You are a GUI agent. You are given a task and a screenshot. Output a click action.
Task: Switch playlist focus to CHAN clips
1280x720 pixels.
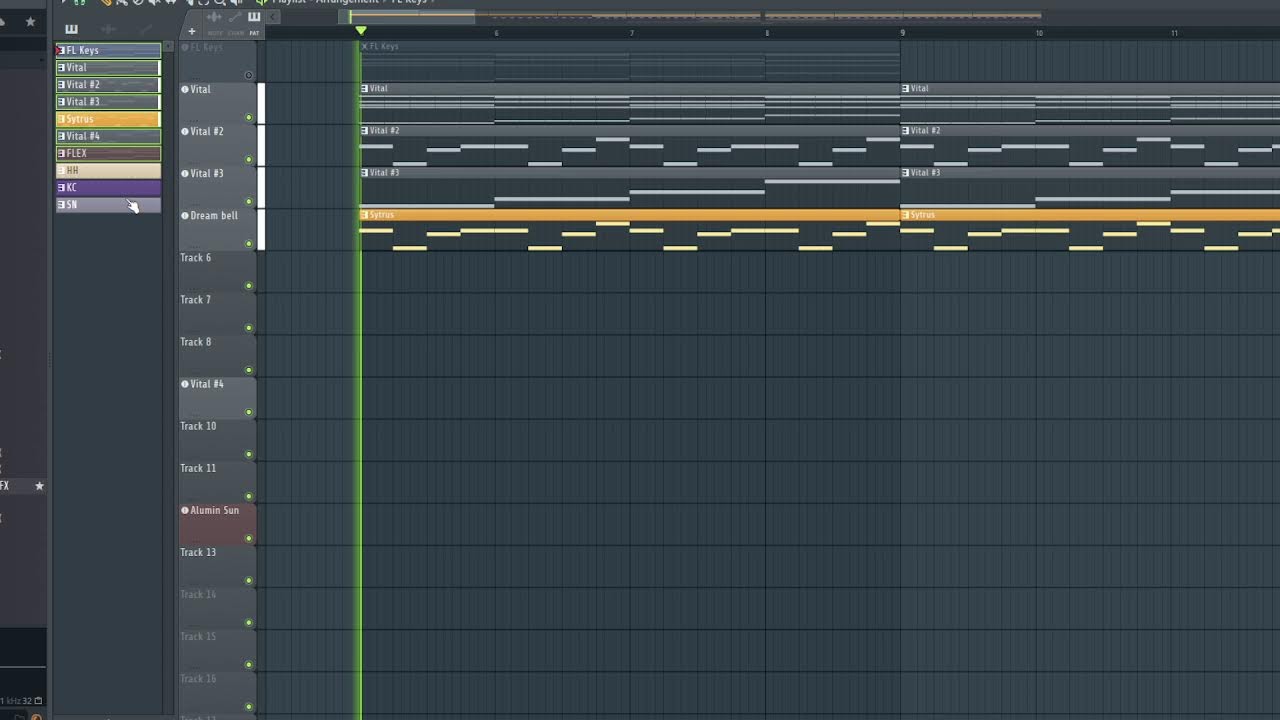point(236,33)
